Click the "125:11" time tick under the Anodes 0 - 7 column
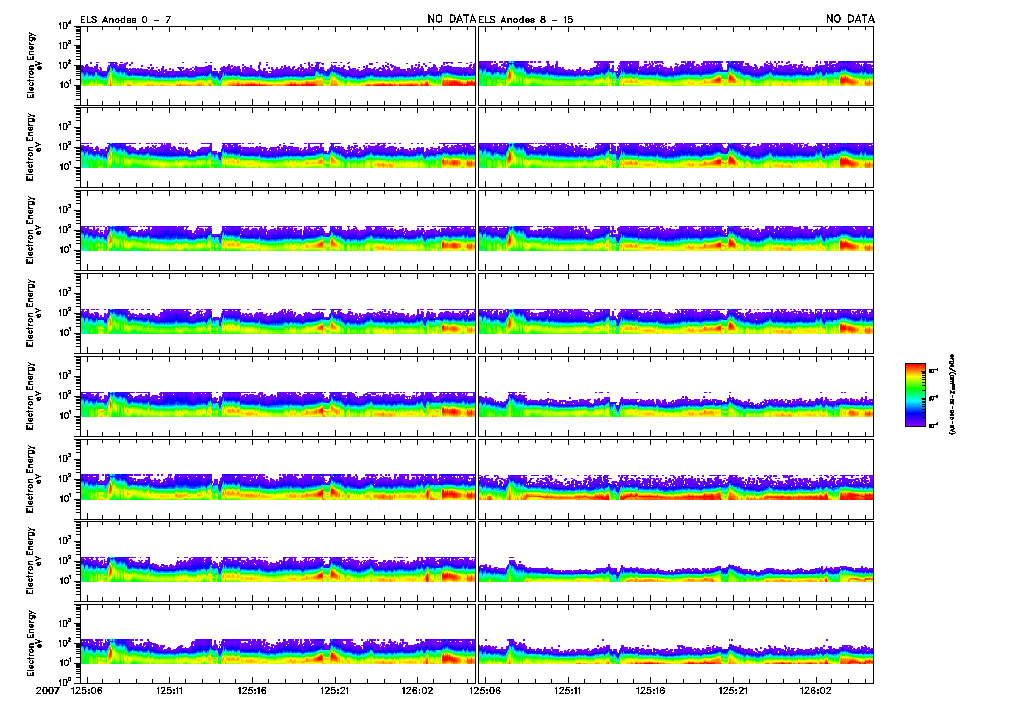Viewport: 1024px width, 708px height. (x=169, y=690)
